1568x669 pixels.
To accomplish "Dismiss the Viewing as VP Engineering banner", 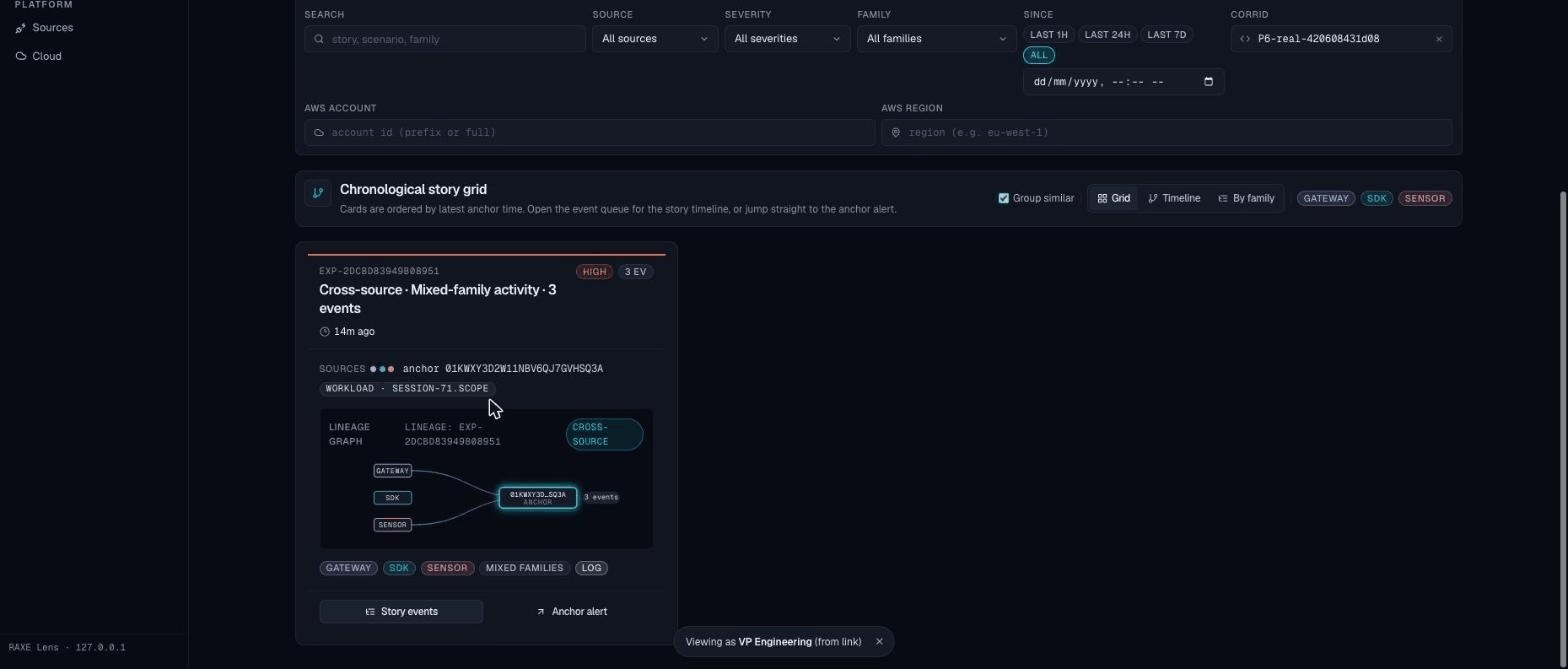I will [879, 642].
